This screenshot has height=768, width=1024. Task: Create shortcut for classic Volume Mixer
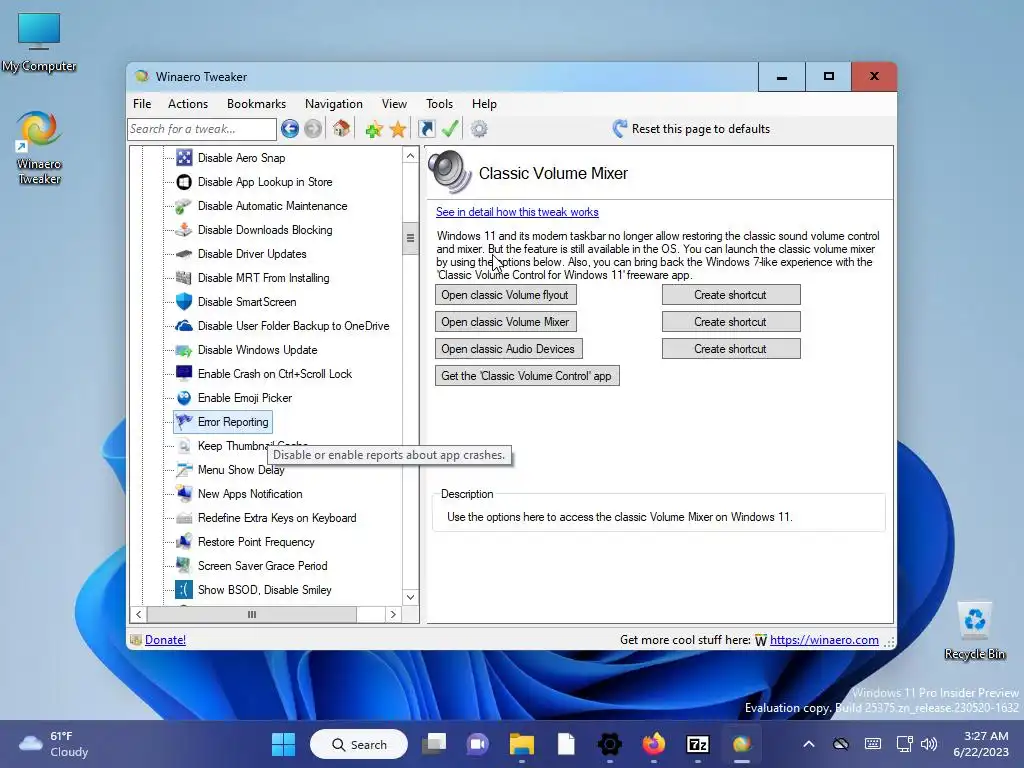(x=731, y=321)
